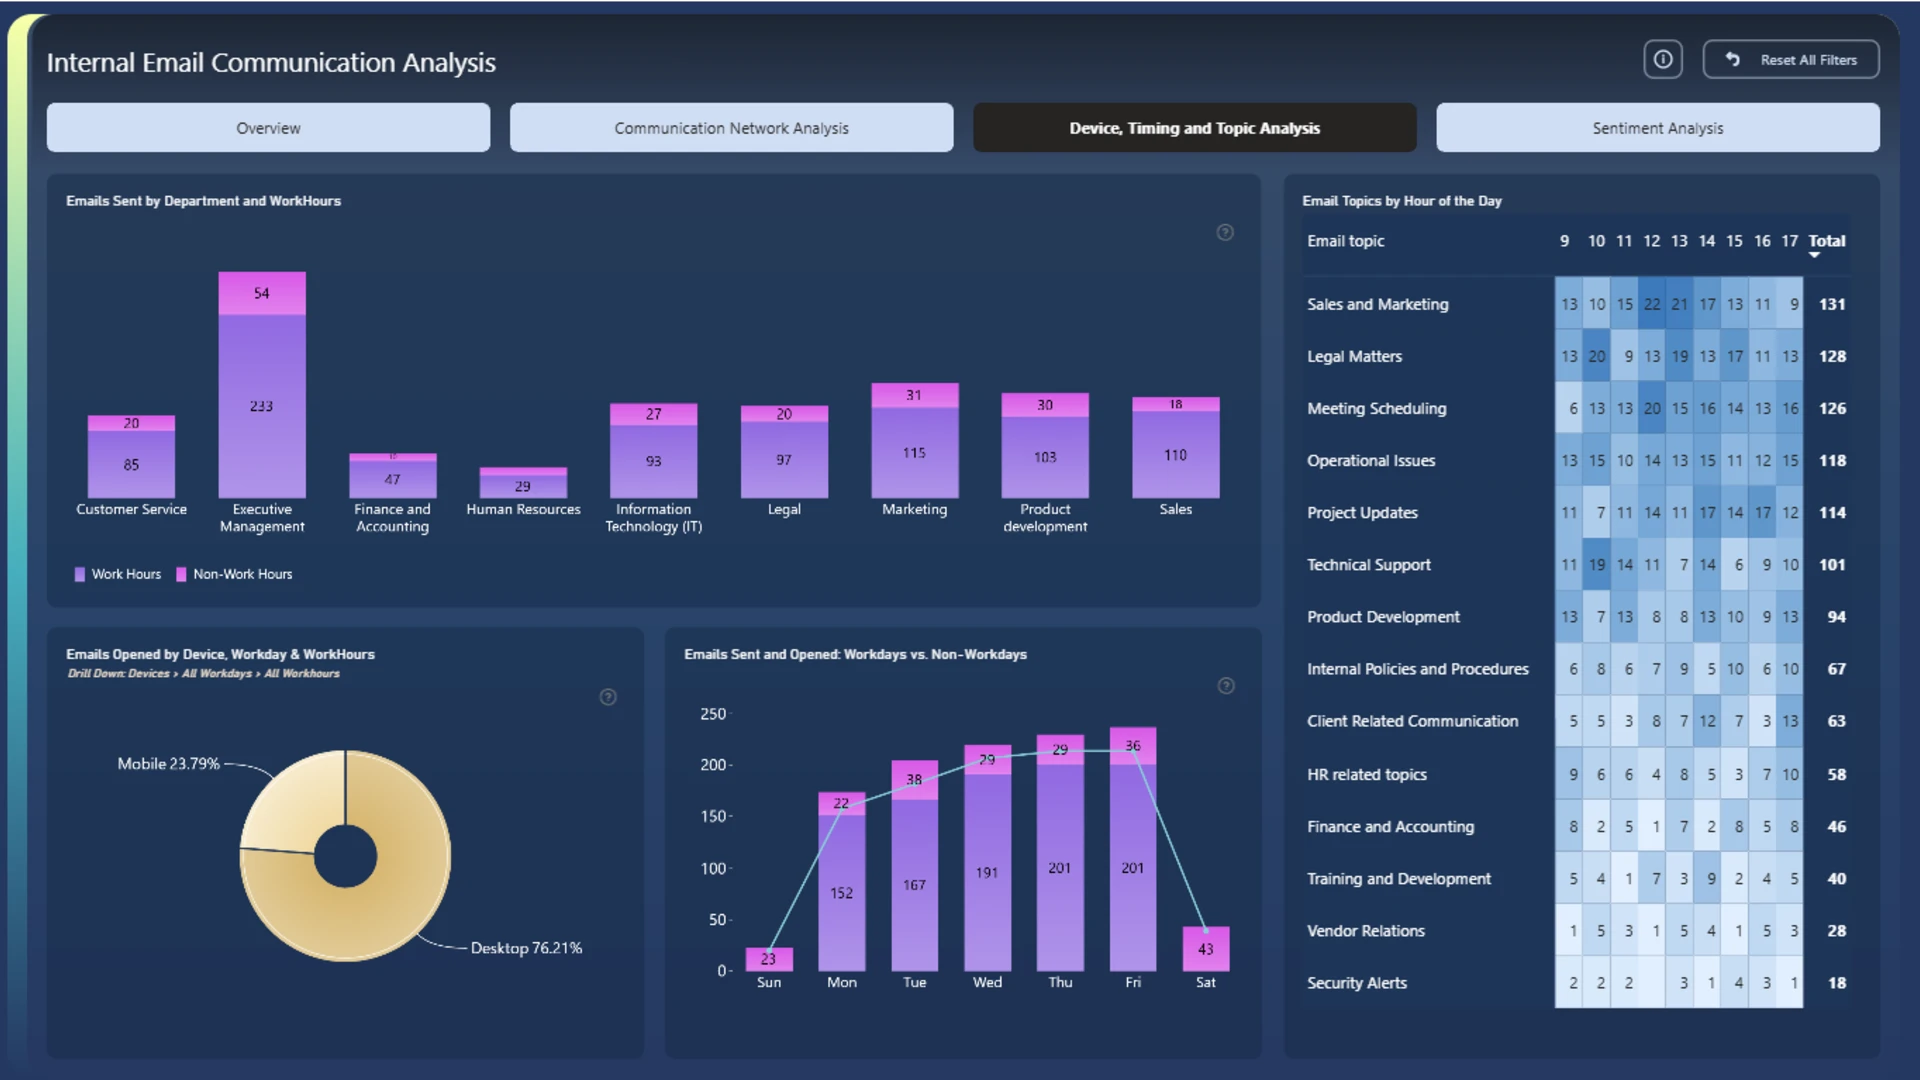This screenshot has height=1080, width=1920.
Task: Click the Email topic column header
Action: 1345,241
